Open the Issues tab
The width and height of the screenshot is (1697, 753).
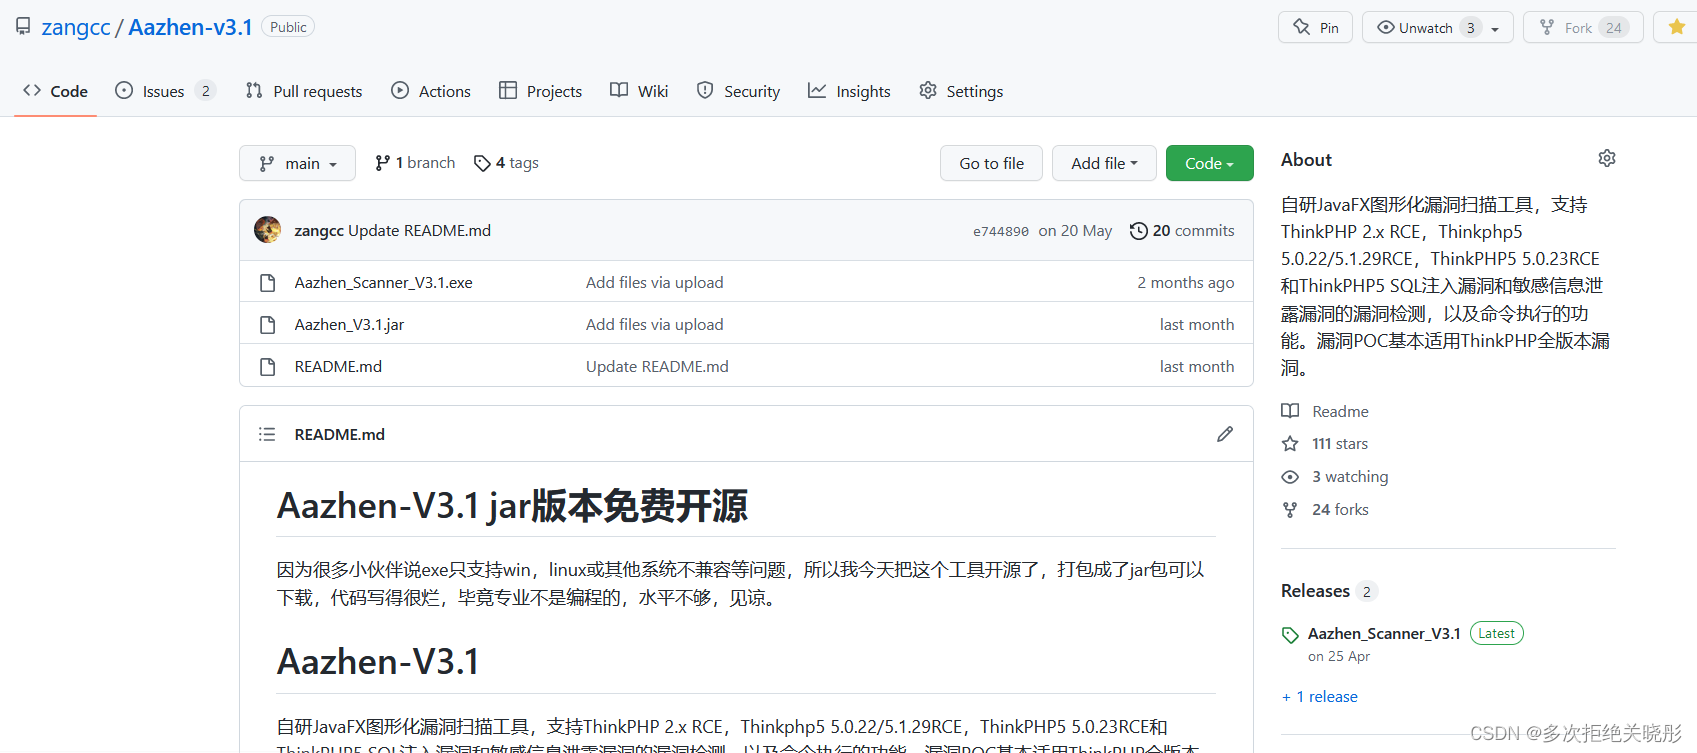165,91
